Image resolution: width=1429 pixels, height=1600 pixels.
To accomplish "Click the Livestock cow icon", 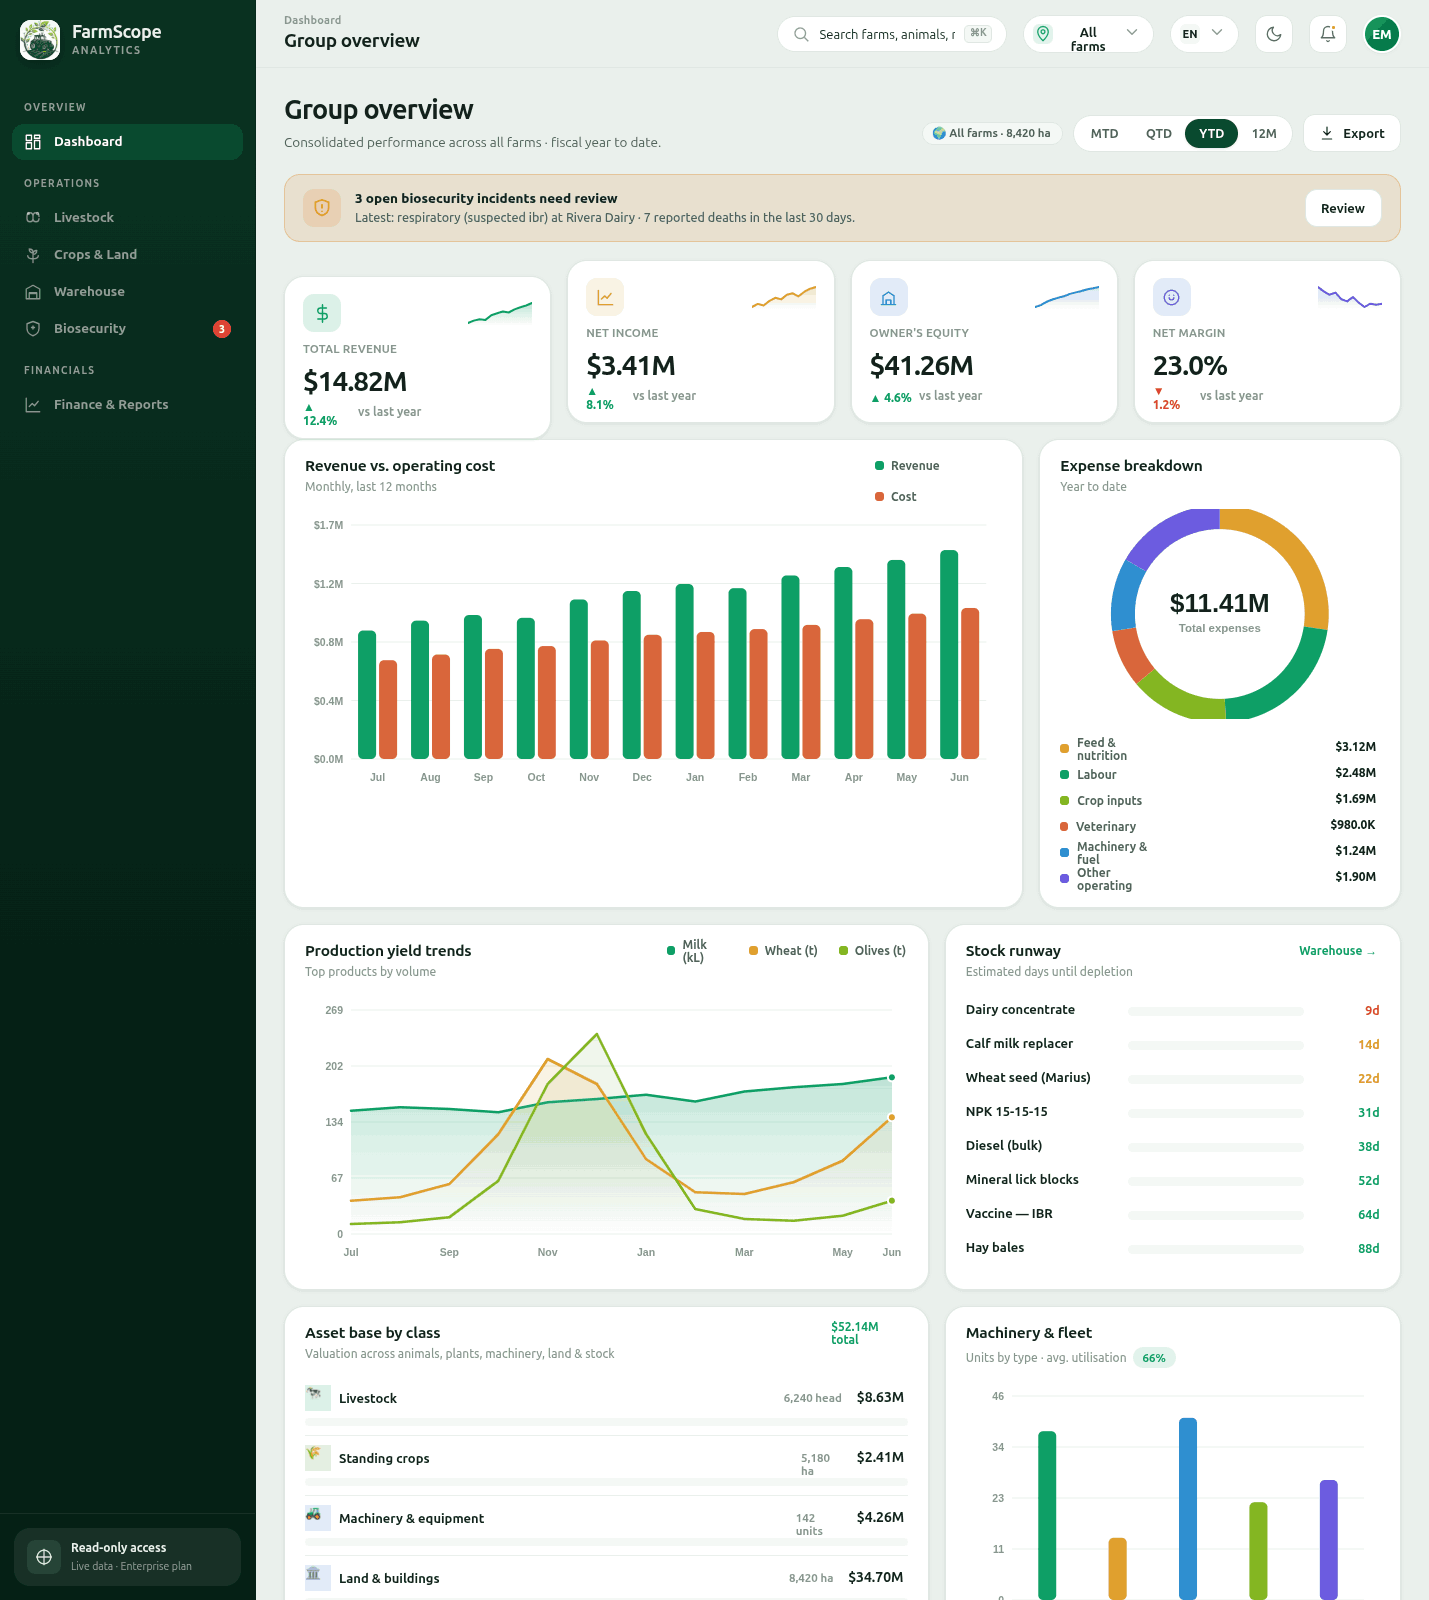I will click(318, 1398).
